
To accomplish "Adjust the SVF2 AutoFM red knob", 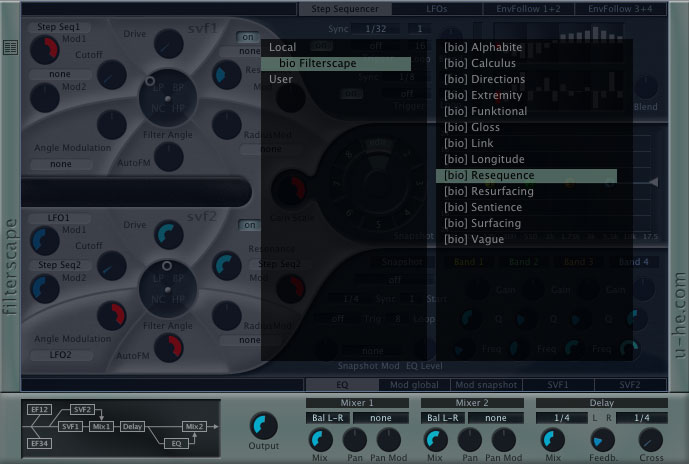I will (169, 348).
